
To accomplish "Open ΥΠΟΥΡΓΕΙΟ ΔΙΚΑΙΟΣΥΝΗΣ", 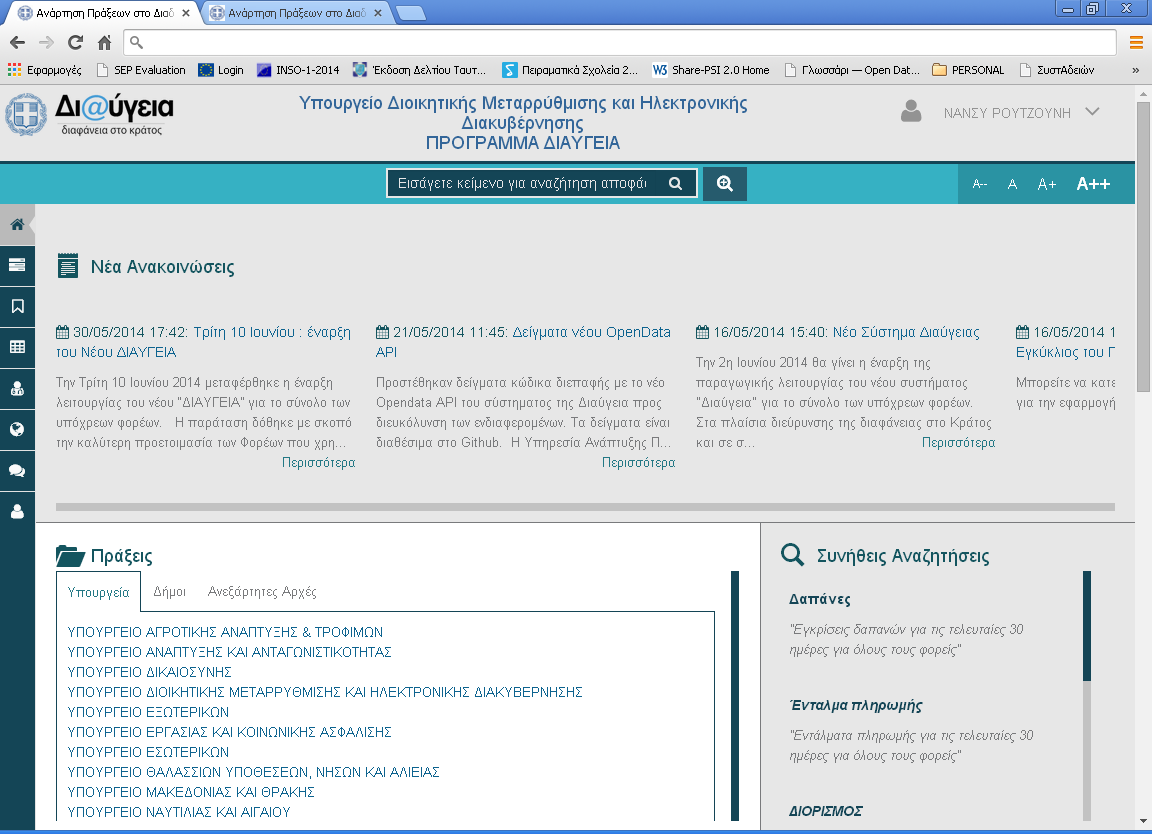I will pos(149,672).
